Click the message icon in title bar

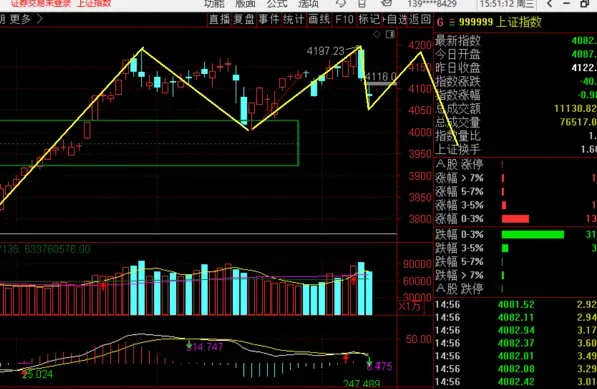point(387,3)
